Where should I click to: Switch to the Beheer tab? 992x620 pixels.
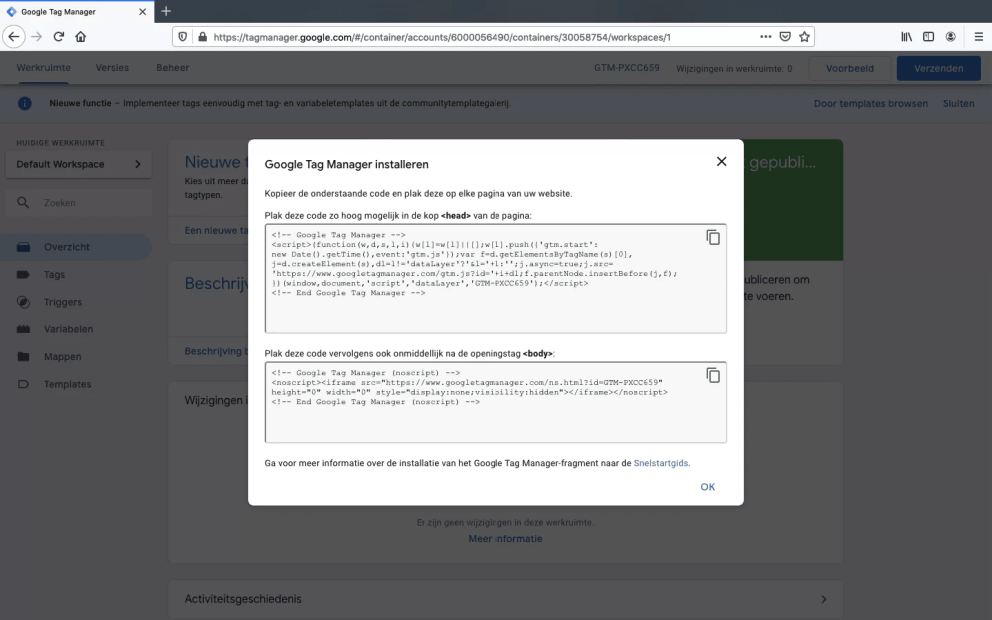[173, 68]
